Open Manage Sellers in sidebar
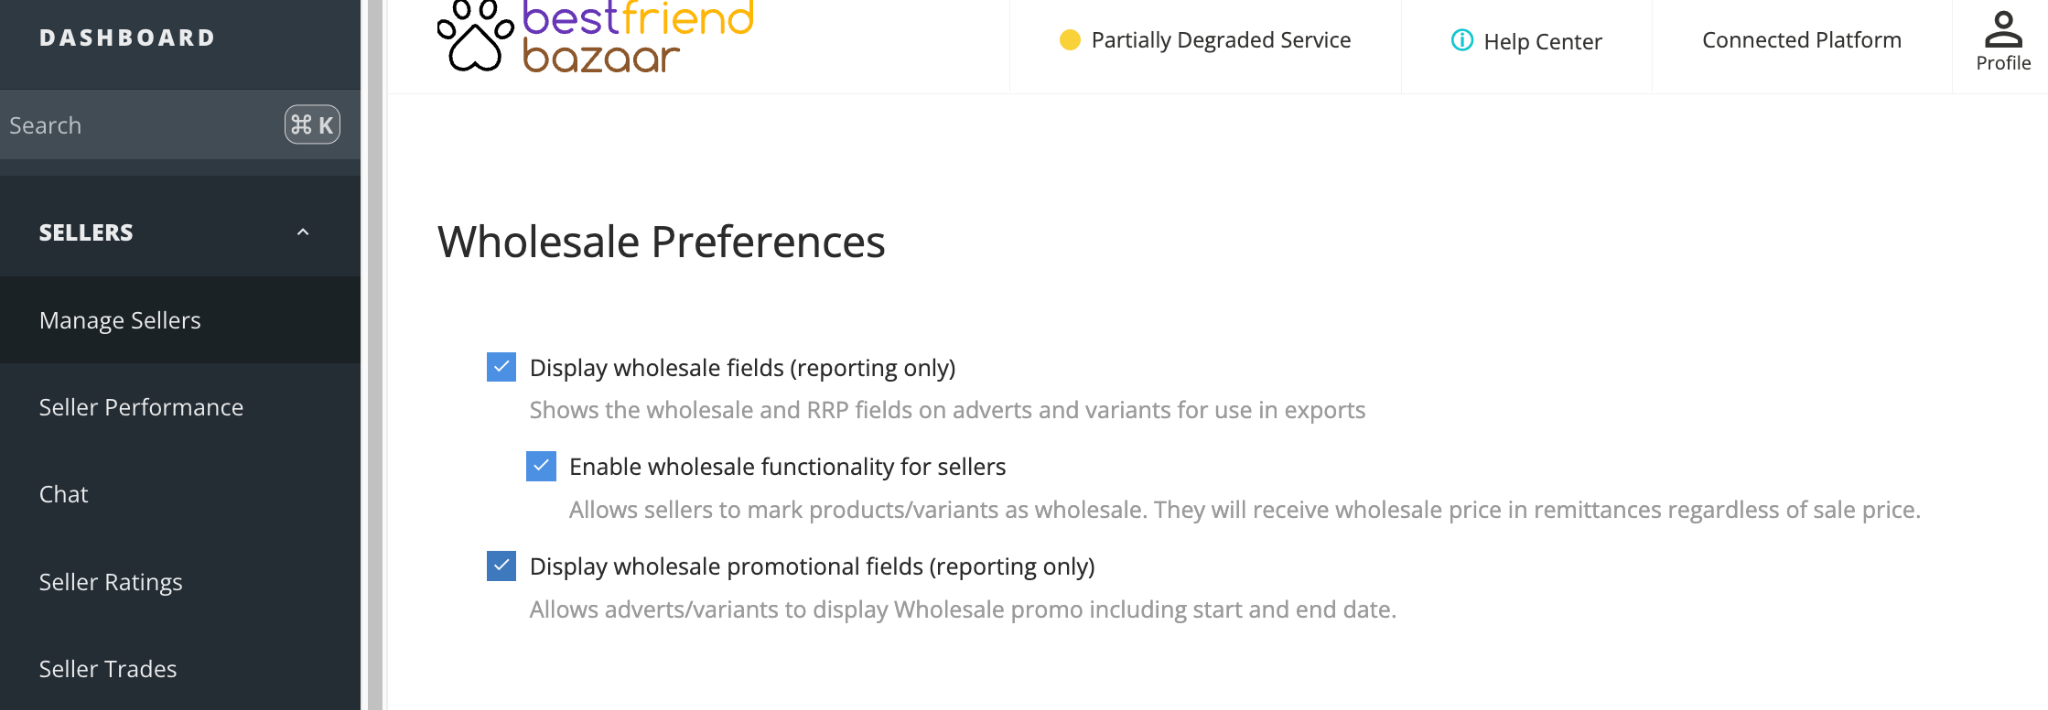Viewport: 2048px width, 710px height. 180,320
